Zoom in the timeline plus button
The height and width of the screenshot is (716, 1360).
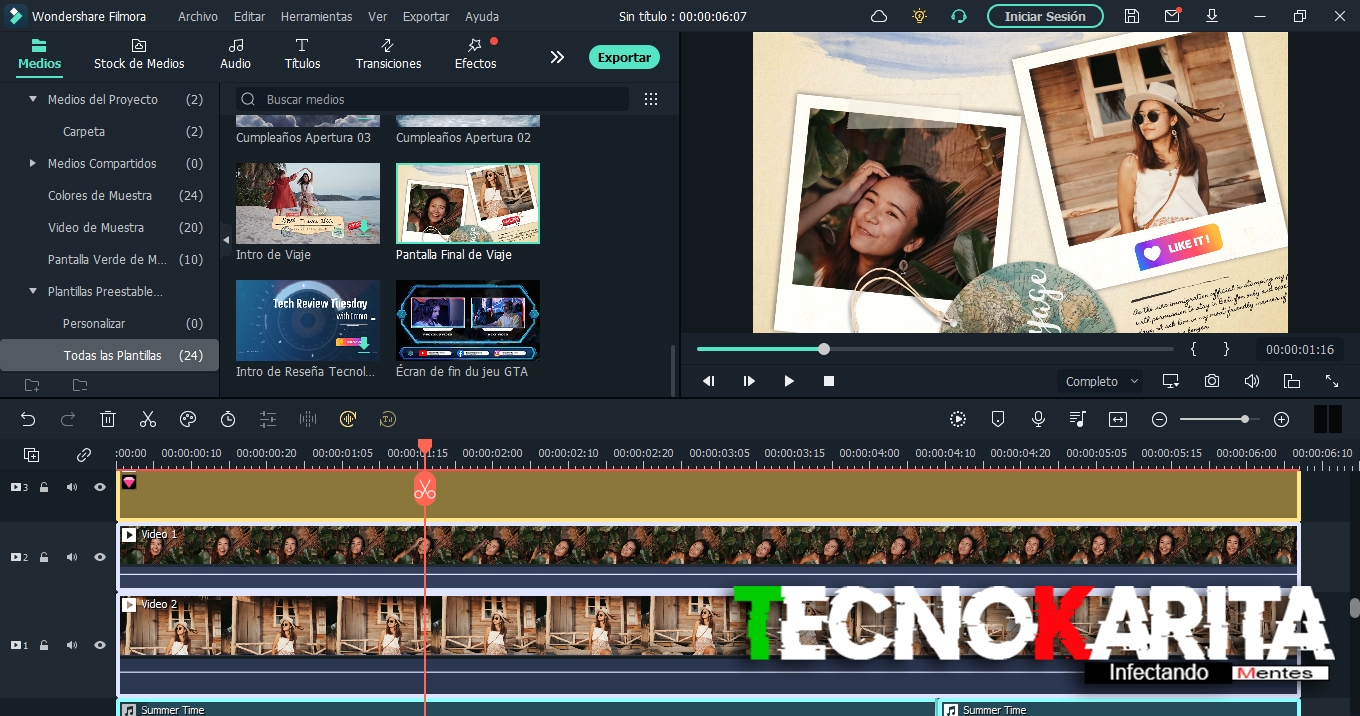pyautogui.click(x=1281, y=419)
